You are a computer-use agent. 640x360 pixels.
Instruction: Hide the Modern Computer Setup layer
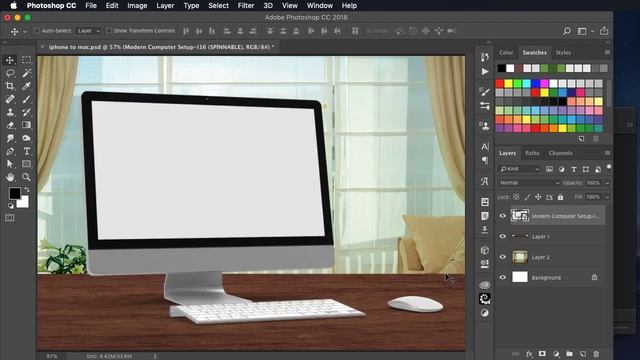pyautogui.click(x=503, y=216)
